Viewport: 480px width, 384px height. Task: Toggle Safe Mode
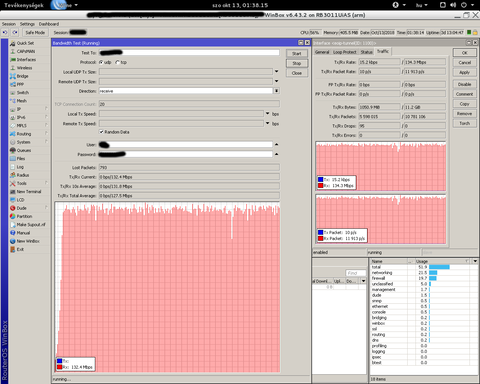[x=35, y=32]
